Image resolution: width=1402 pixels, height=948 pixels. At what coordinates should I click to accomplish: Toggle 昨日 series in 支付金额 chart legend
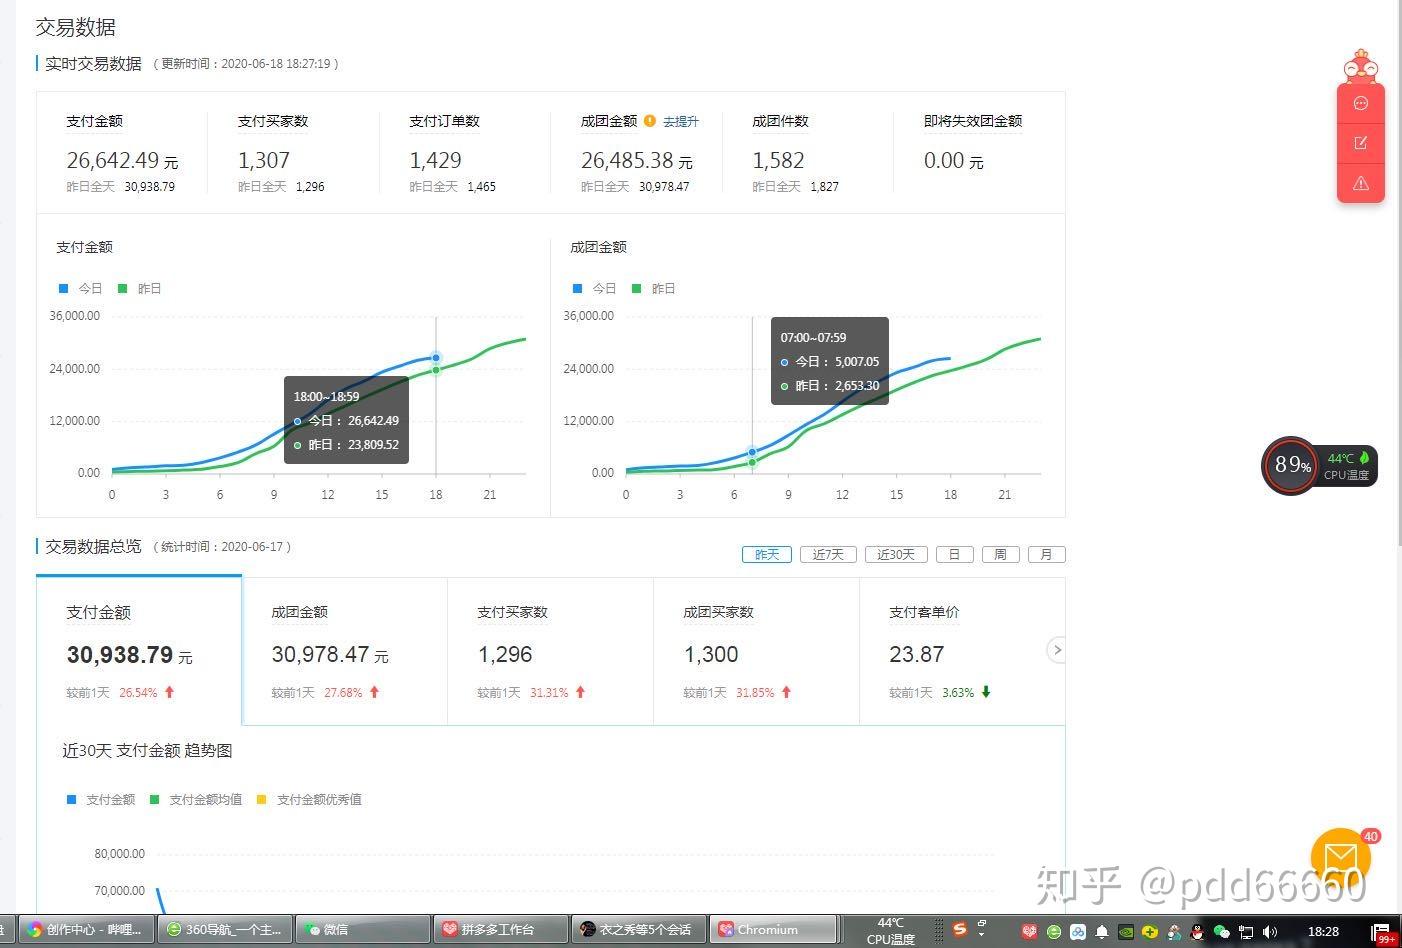[x=140, y=288]
